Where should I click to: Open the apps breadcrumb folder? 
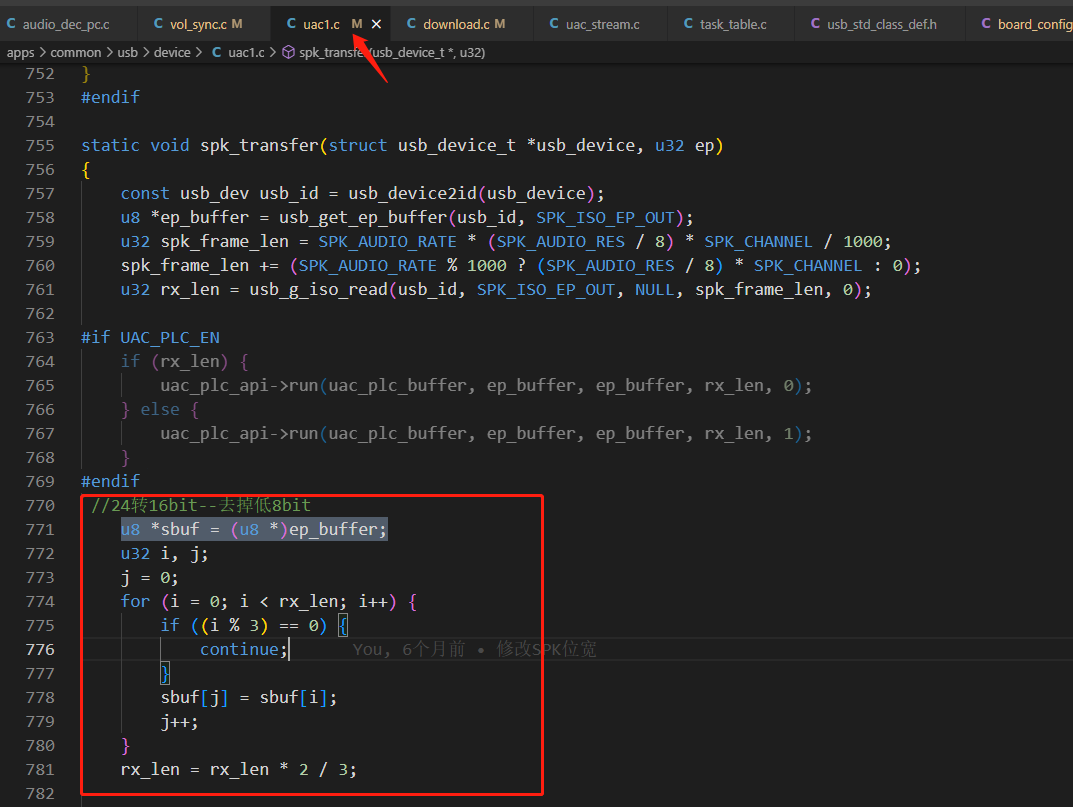click(x=21, y=53)
